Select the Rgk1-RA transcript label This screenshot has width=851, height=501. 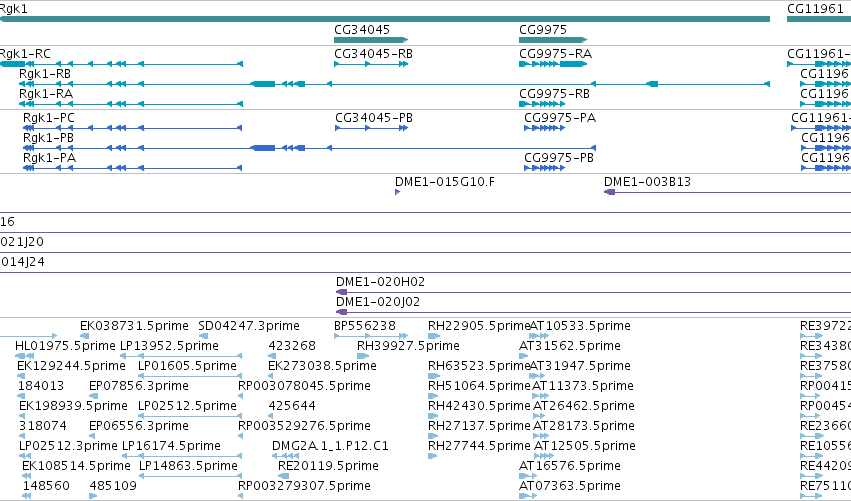click(x=46, y=94)
